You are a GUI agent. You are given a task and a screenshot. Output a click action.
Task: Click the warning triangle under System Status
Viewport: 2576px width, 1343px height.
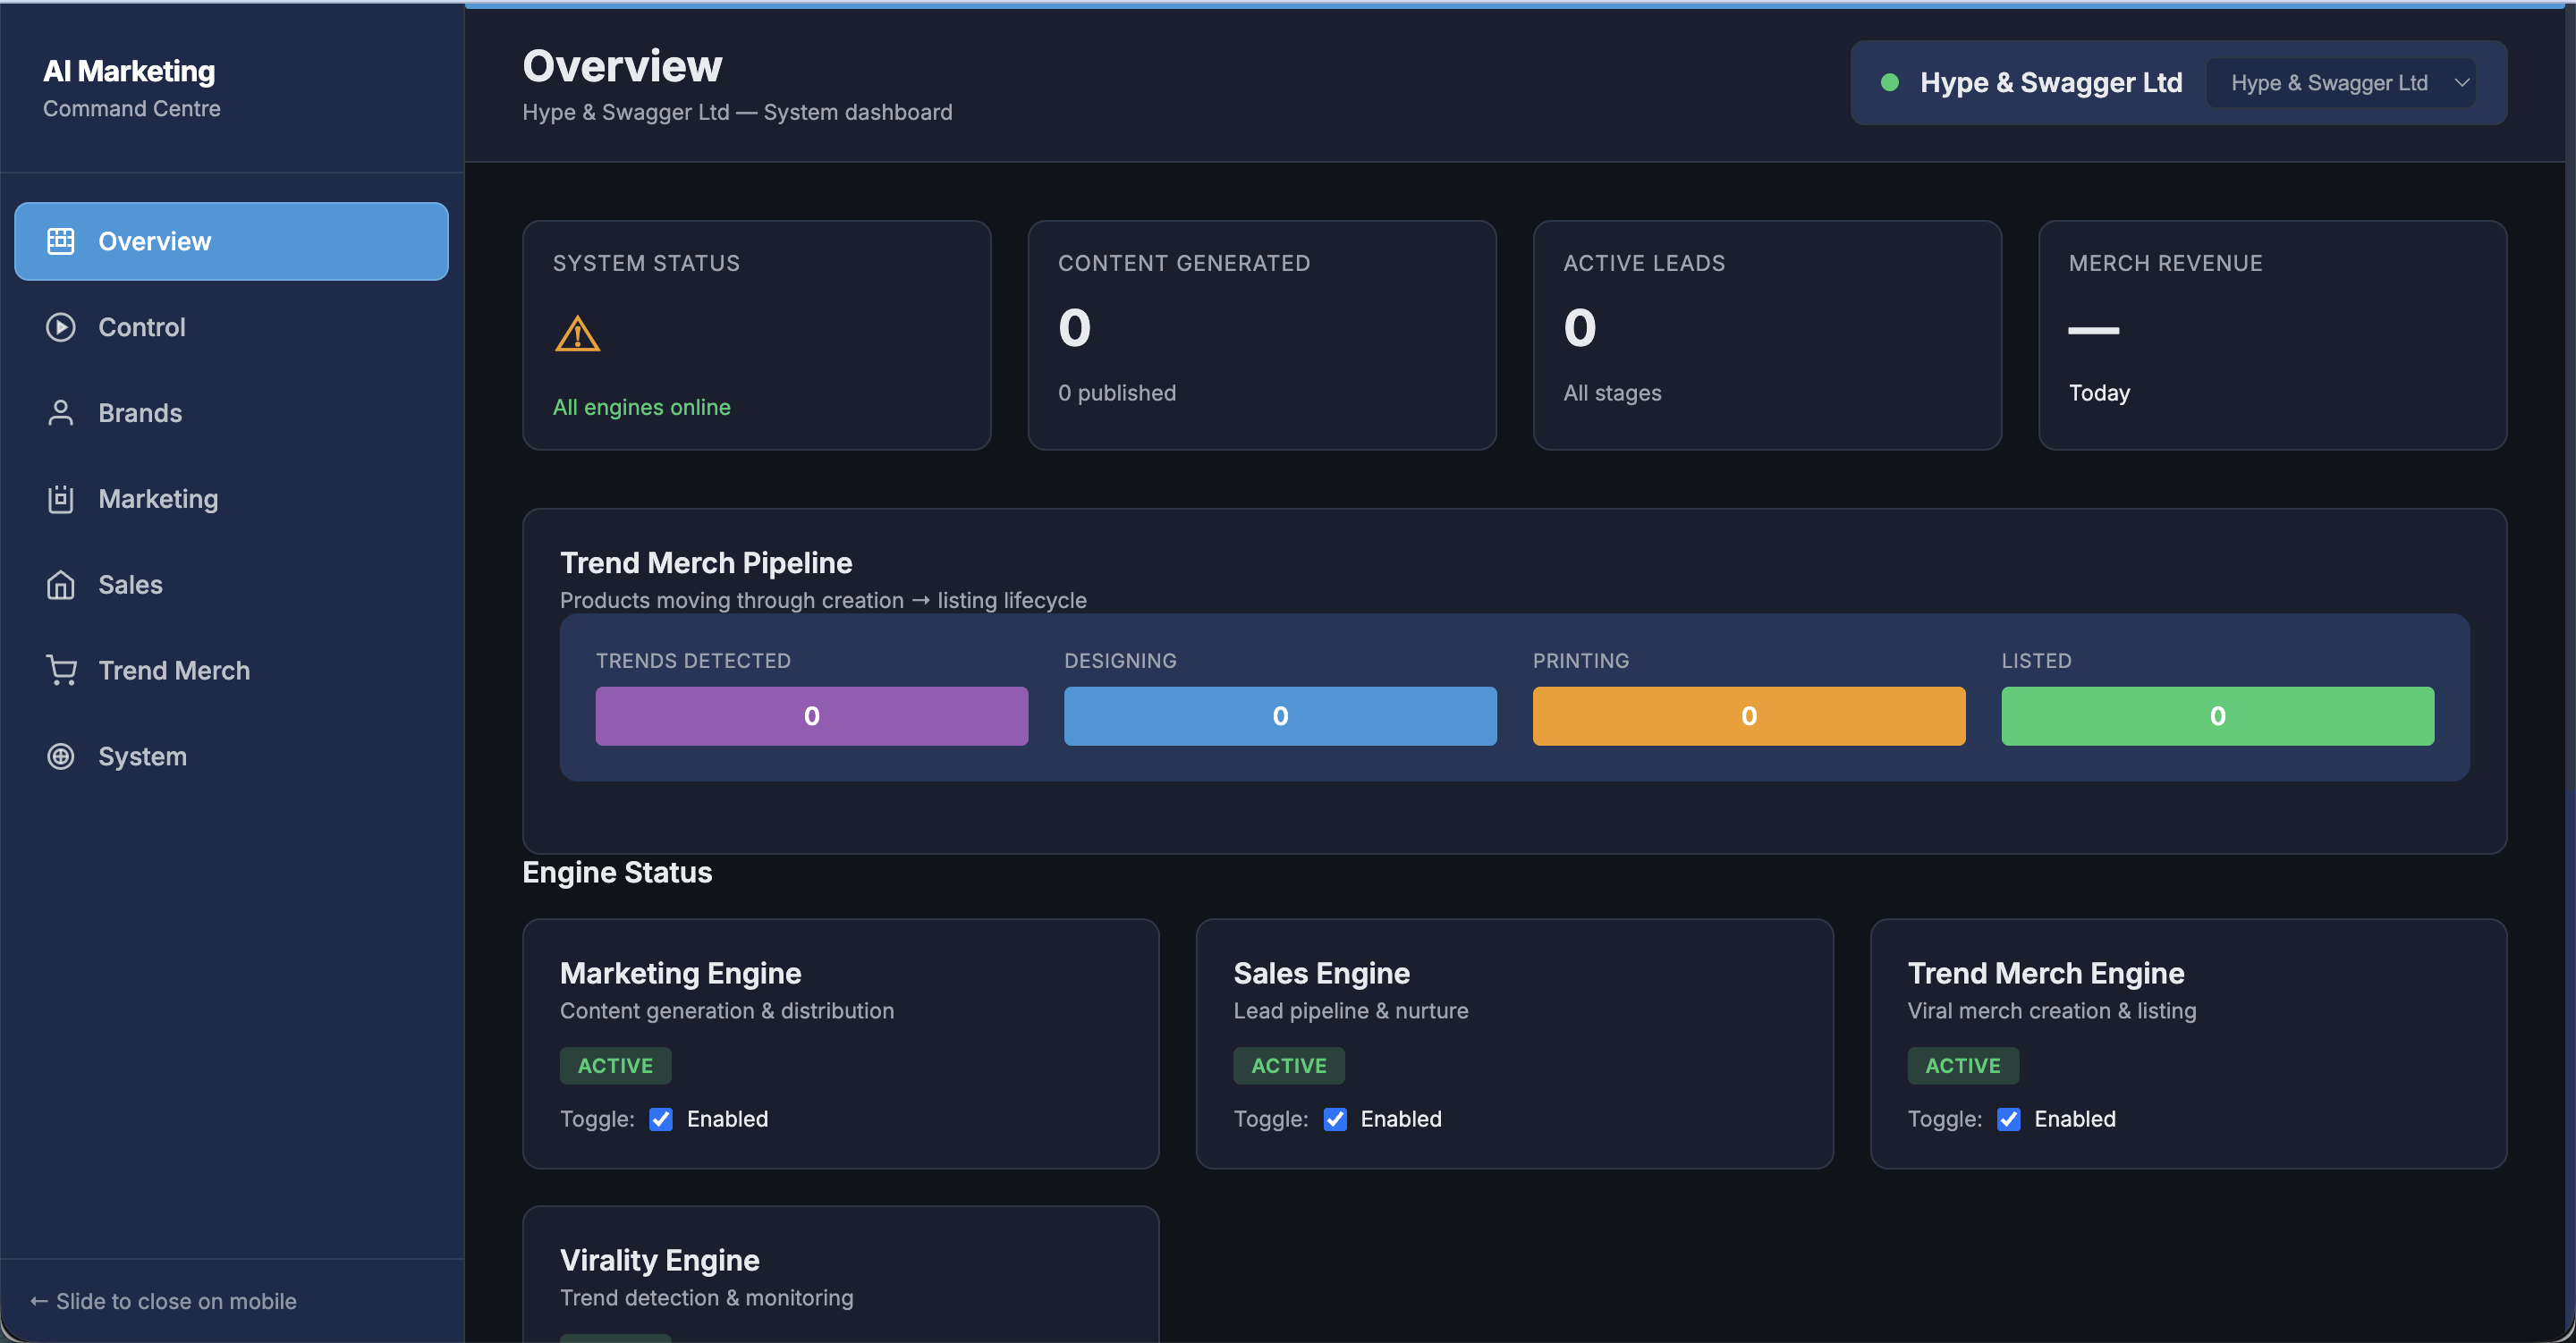tap(577, 334)
